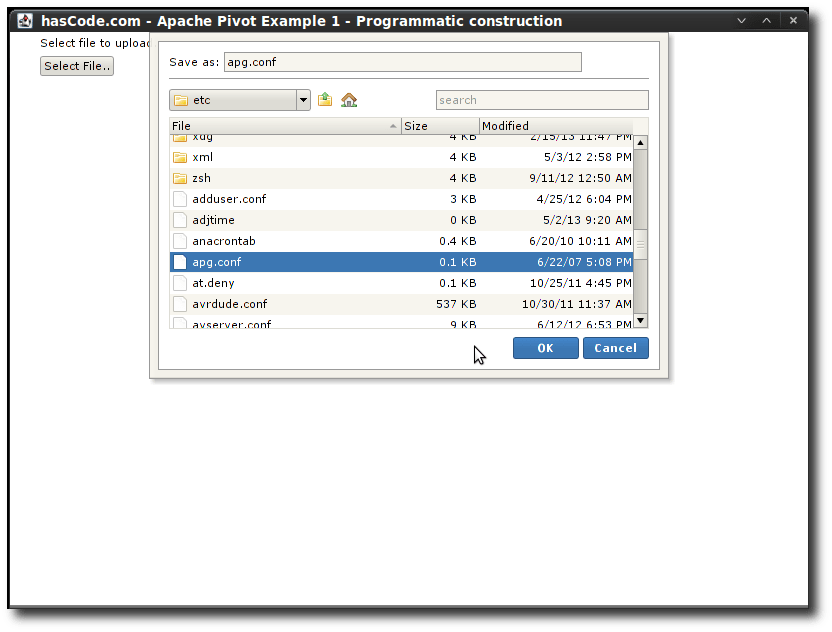Click the xml folder icon
This screenshot has width=832, height=632.
(x=180, y=157)
